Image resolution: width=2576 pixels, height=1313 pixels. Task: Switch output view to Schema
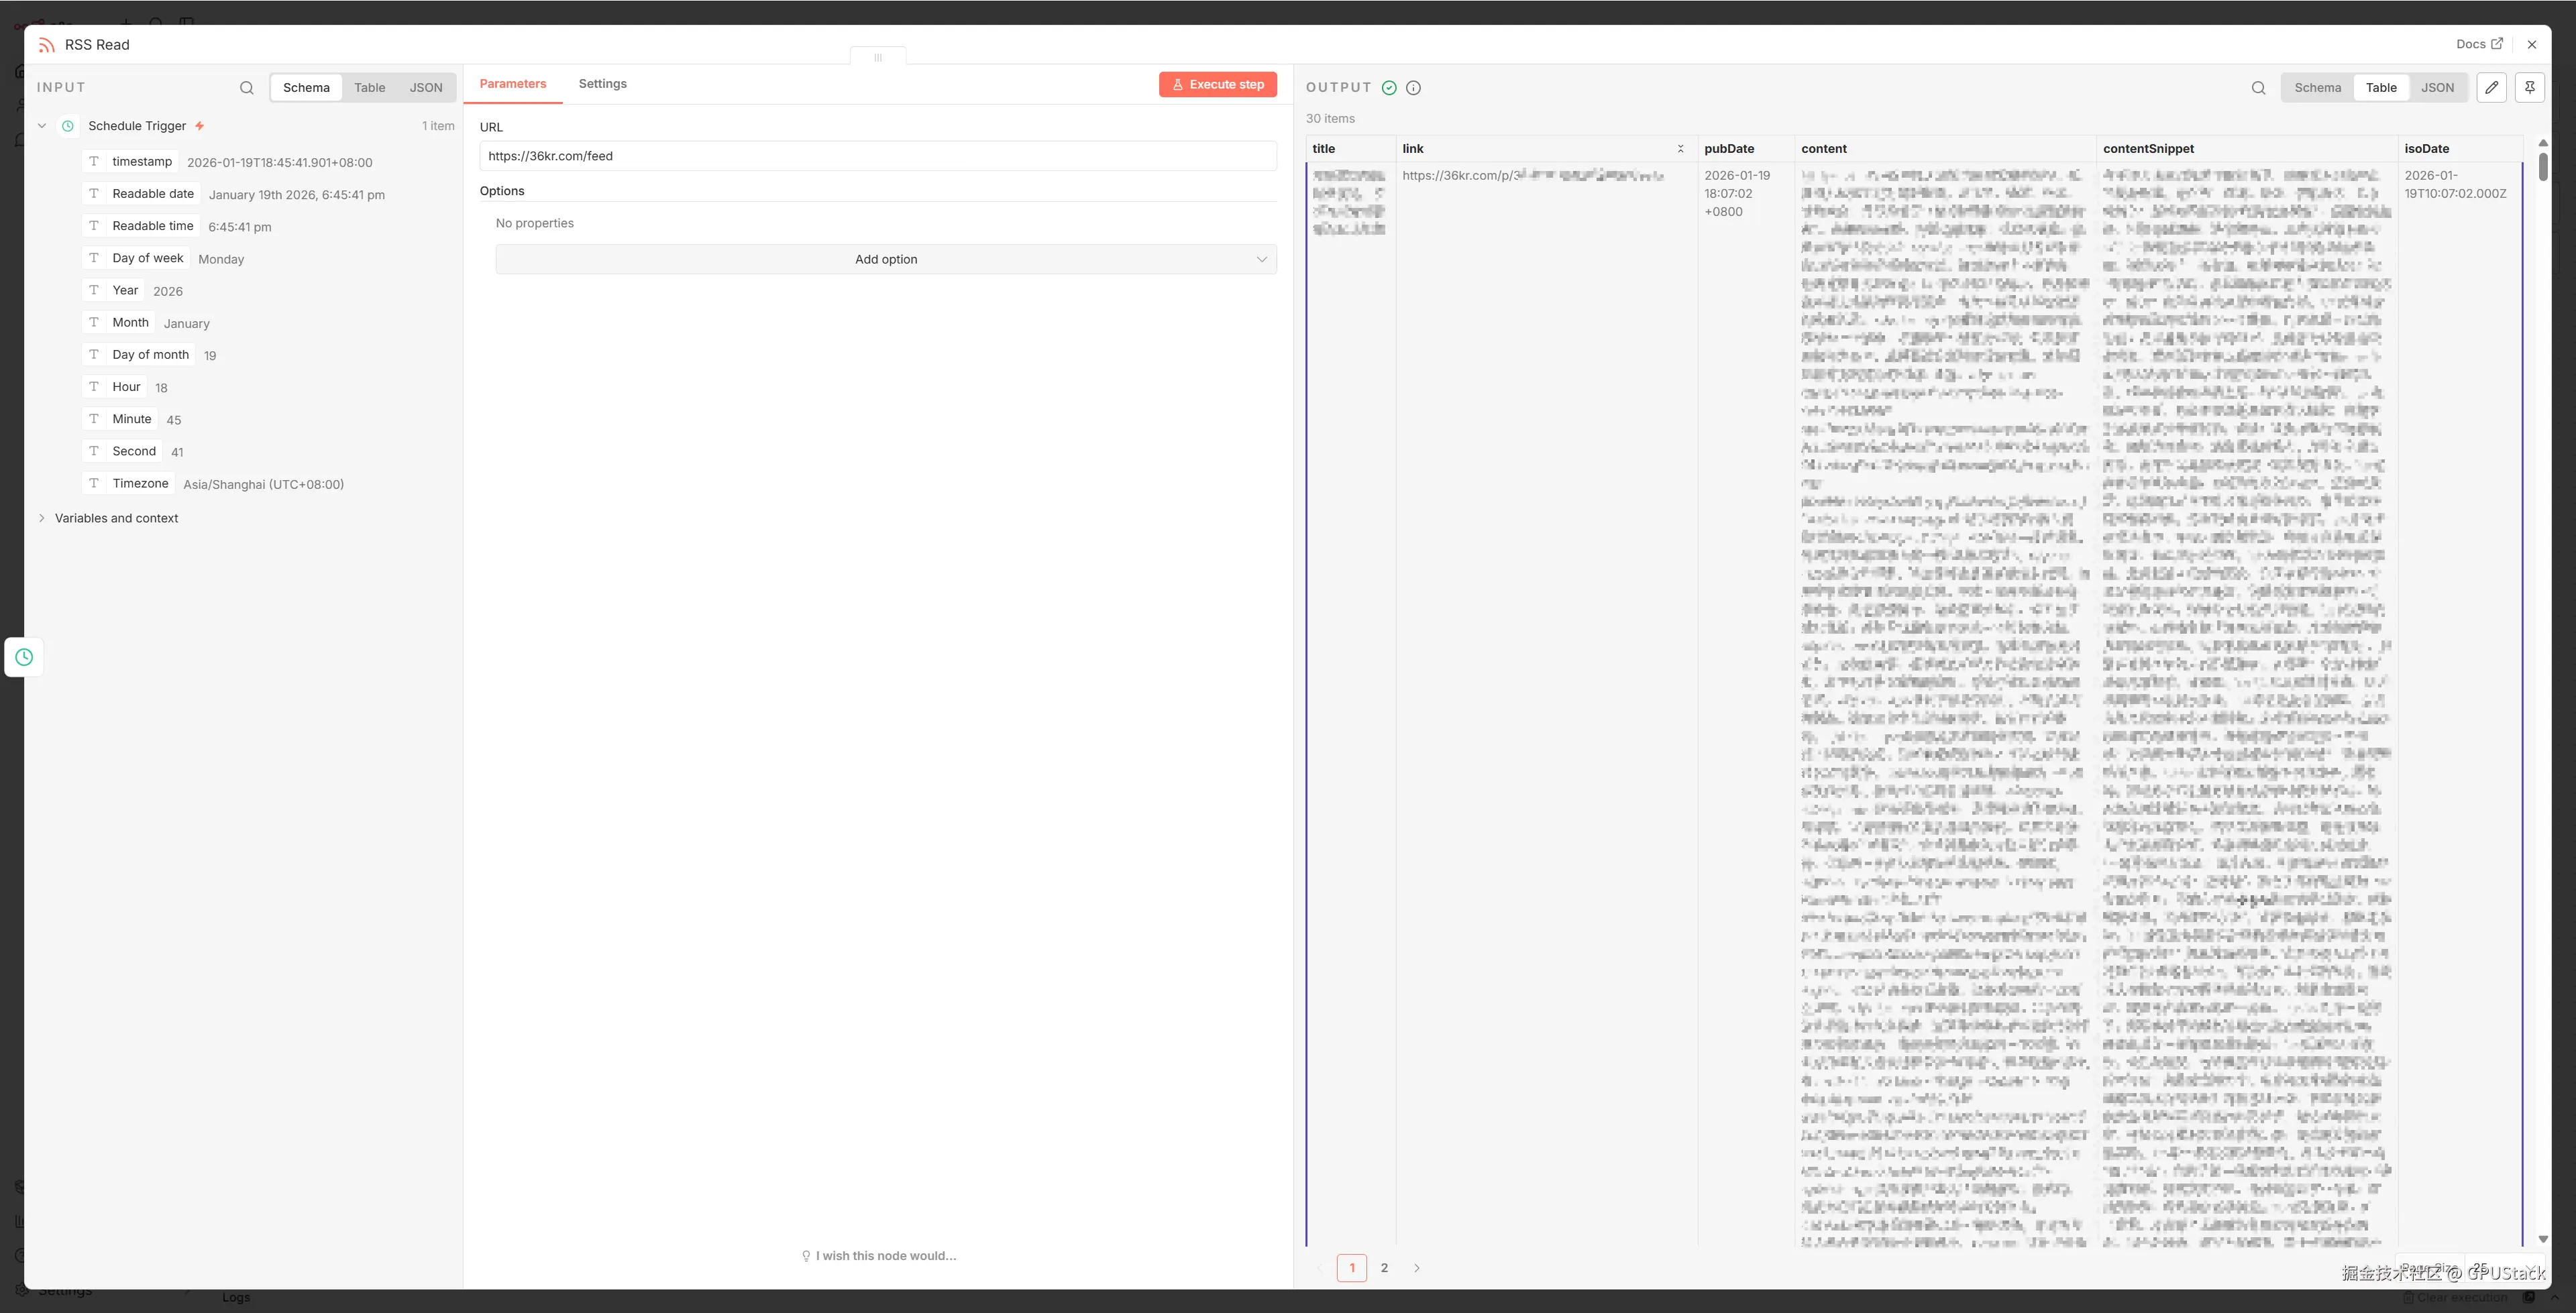pos(2317,88)
